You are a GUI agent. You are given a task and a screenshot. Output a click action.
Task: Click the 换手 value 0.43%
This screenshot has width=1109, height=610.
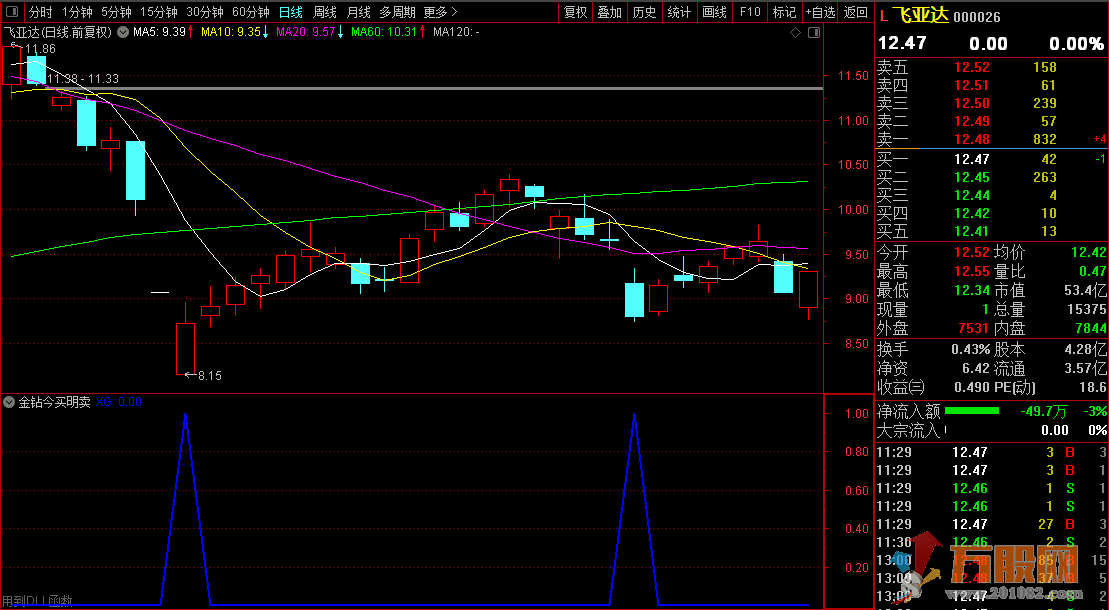pos(971,350)
